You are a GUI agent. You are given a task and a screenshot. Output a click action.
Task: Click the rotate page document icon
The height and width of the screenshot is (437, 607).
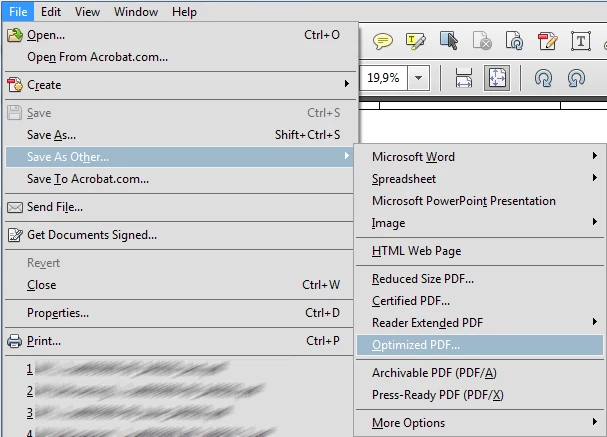514,41
